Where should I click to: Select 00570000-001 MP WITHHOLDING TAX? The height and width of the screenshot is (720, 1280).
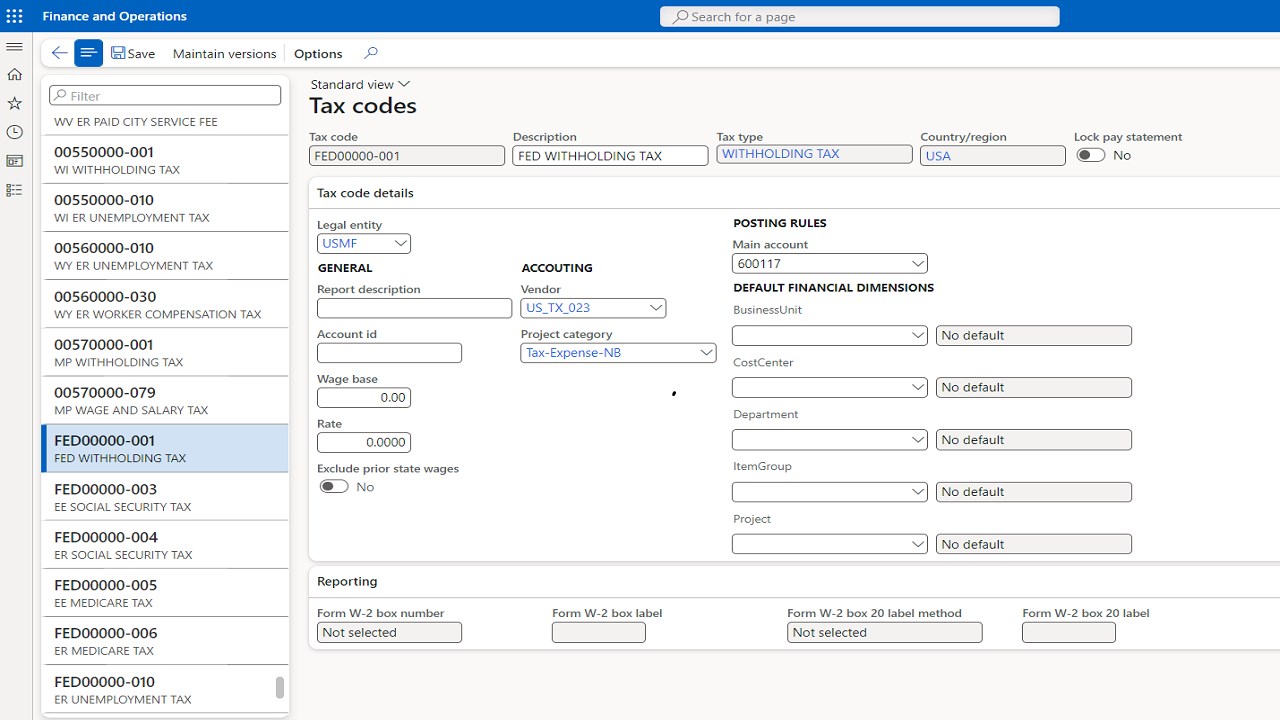tap(165, 353)
